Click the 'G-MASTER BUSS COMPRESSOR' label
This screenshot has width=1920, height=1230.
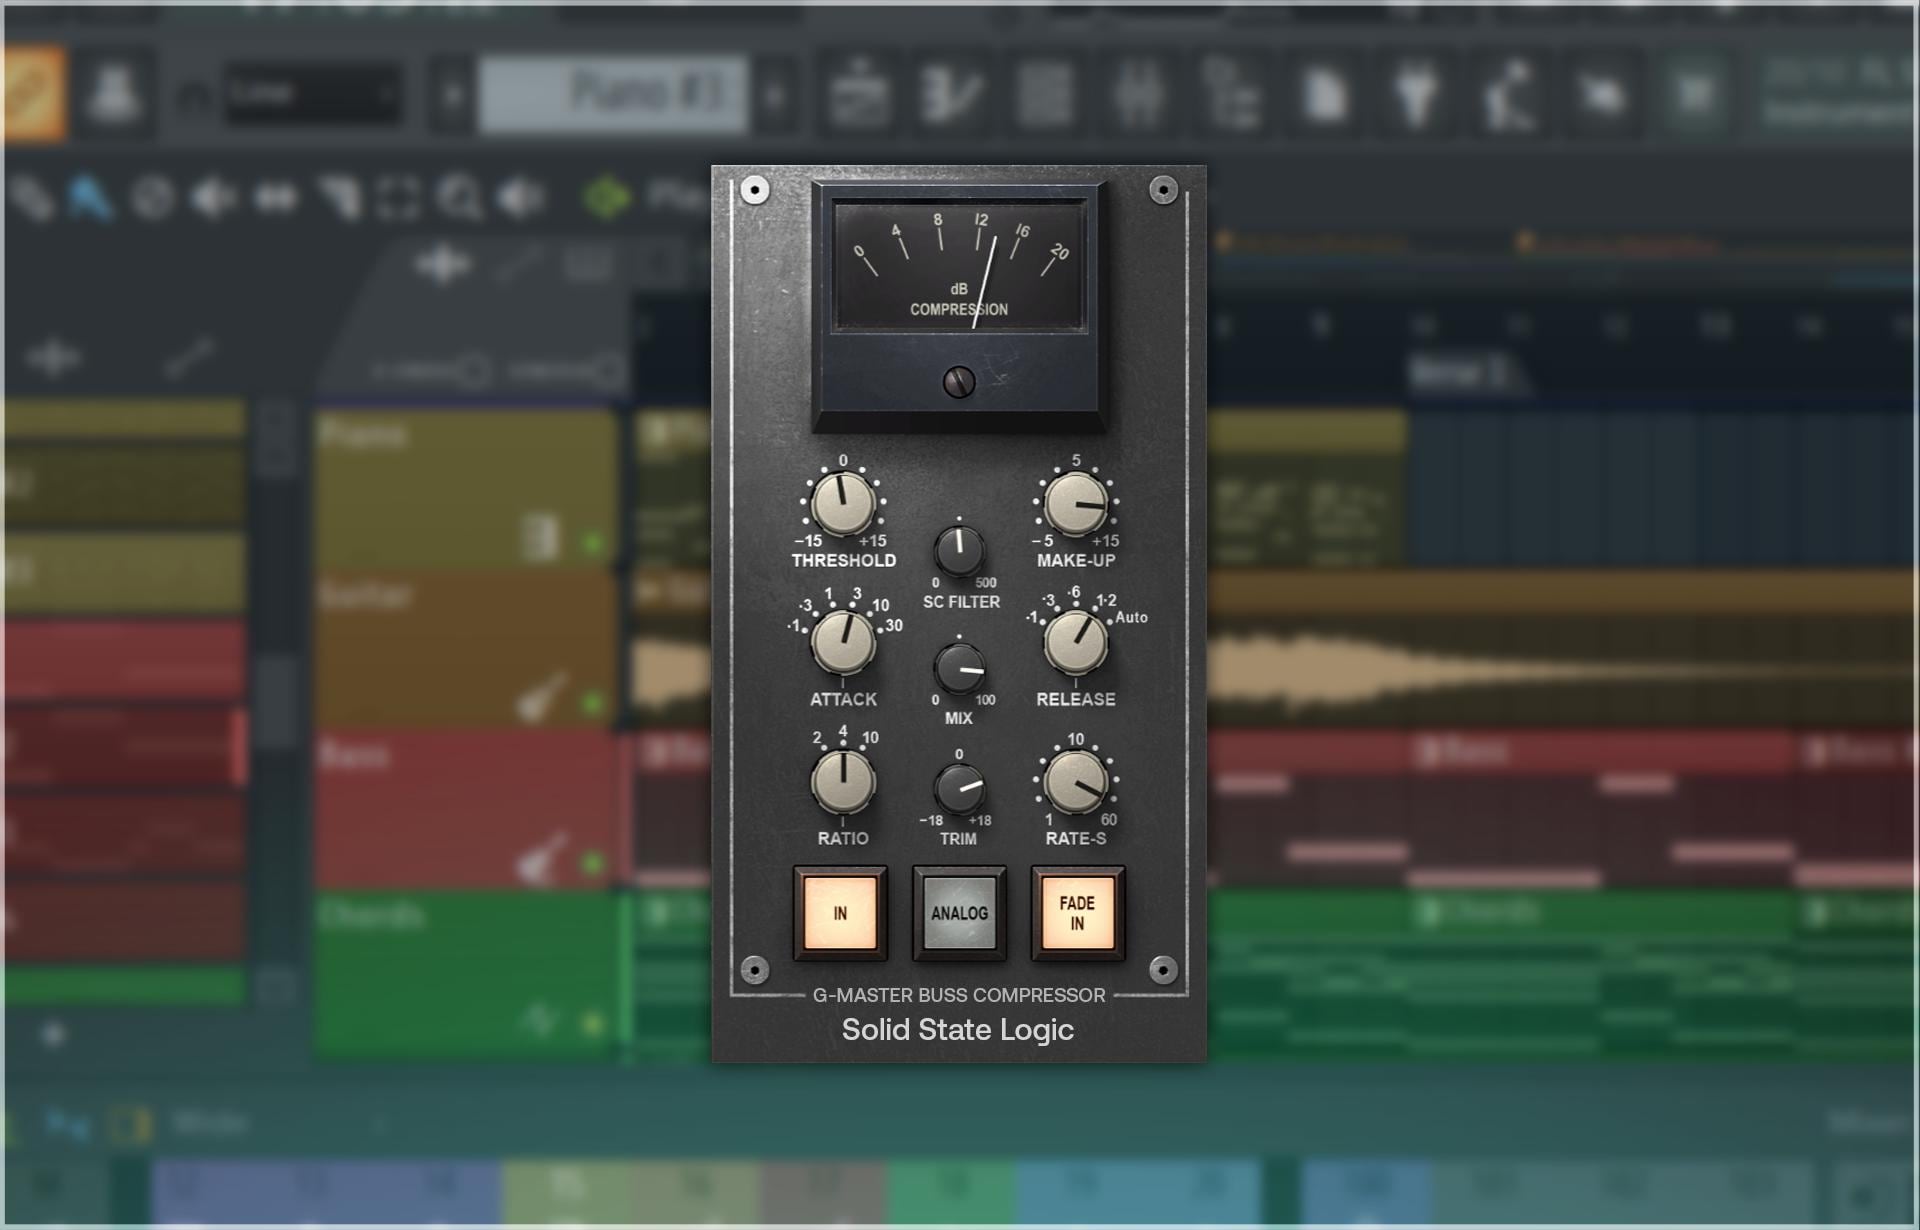[959, 995]
